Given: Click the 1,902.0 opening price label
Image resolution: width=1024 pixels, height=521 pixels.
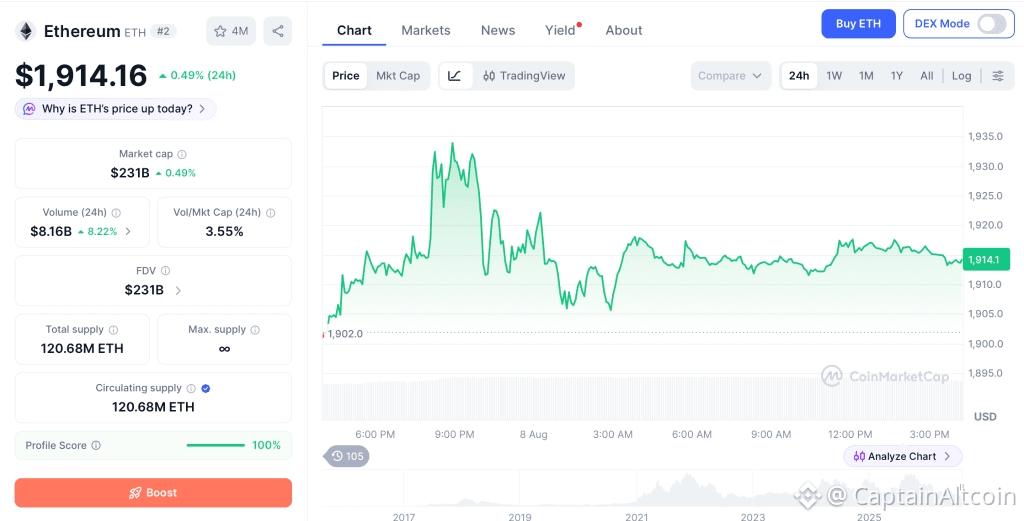Looking at the screenshot, I should click(345, 334).
